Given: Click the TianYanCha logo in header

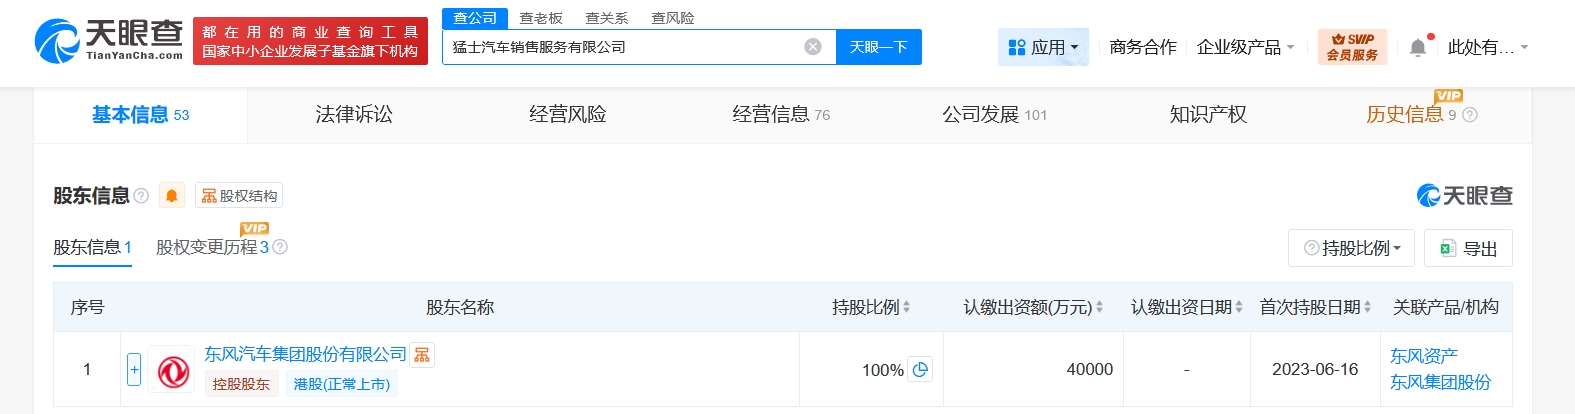Looking at the screenshot, I should point(108,41).
